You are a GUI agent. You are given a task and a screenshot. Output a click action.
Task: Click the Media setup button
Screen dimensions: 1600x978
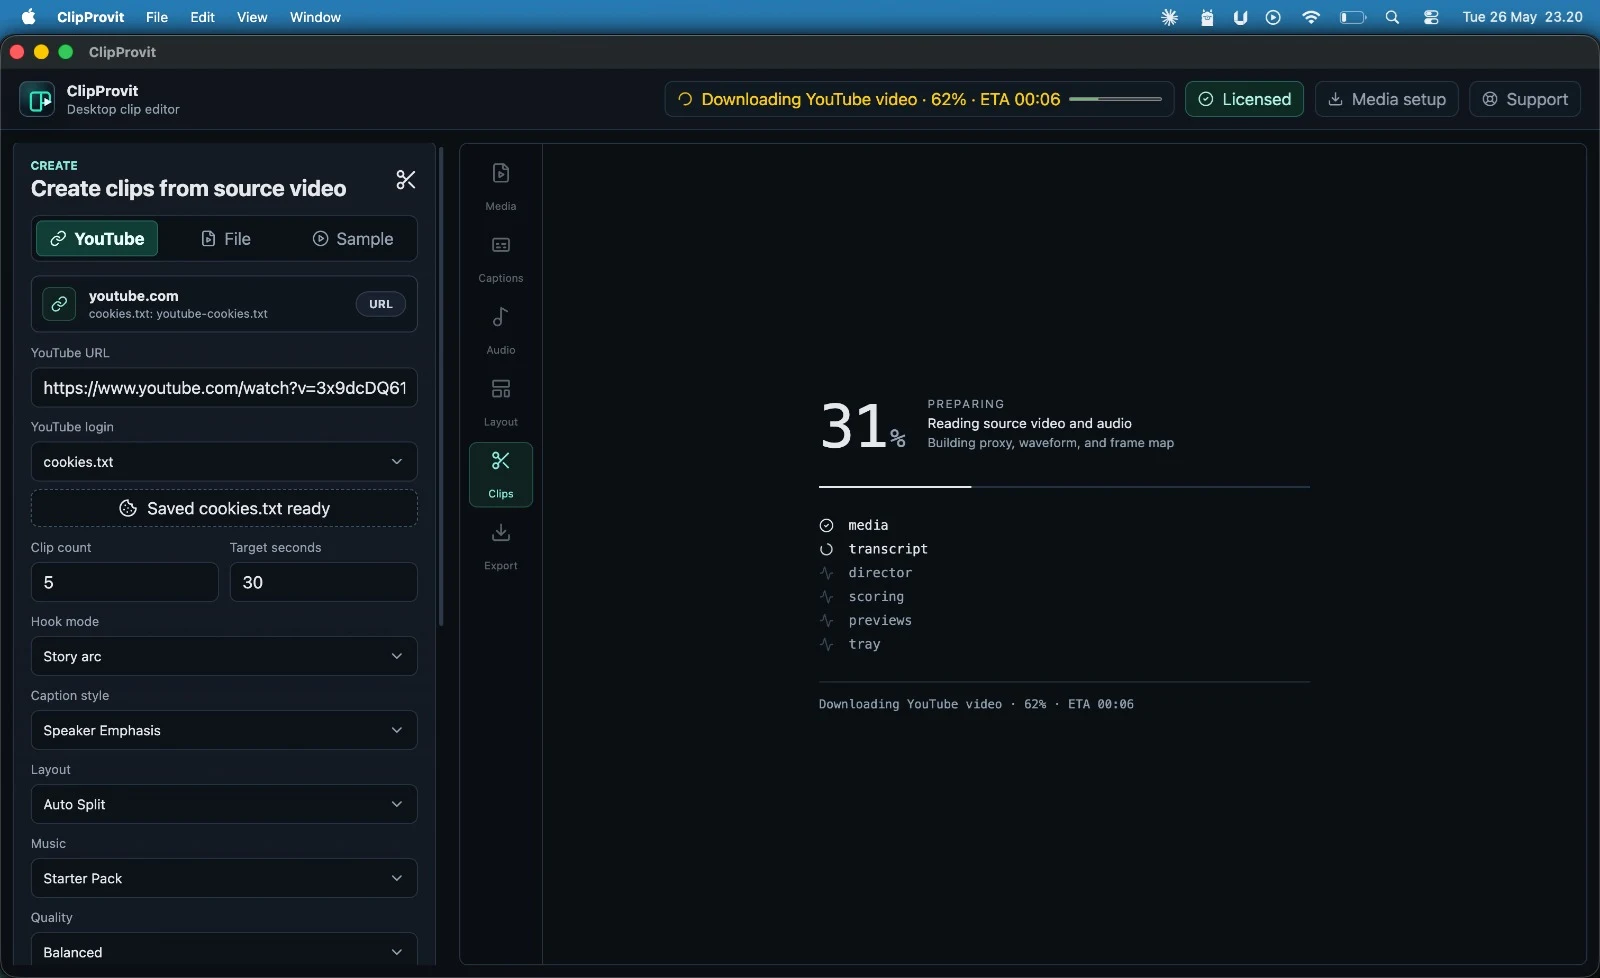1387,99
